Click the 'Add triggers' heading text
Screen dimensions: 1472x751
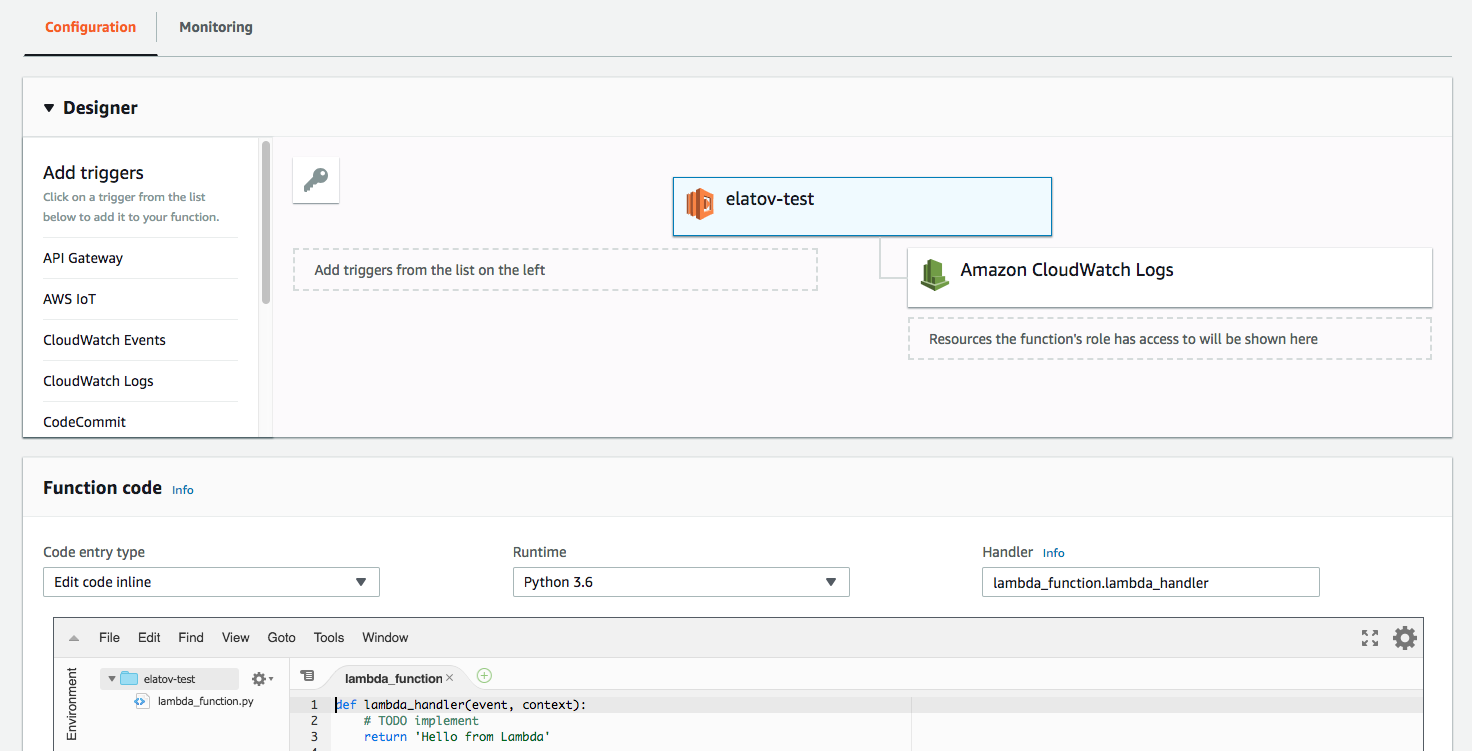coord(93,173)
